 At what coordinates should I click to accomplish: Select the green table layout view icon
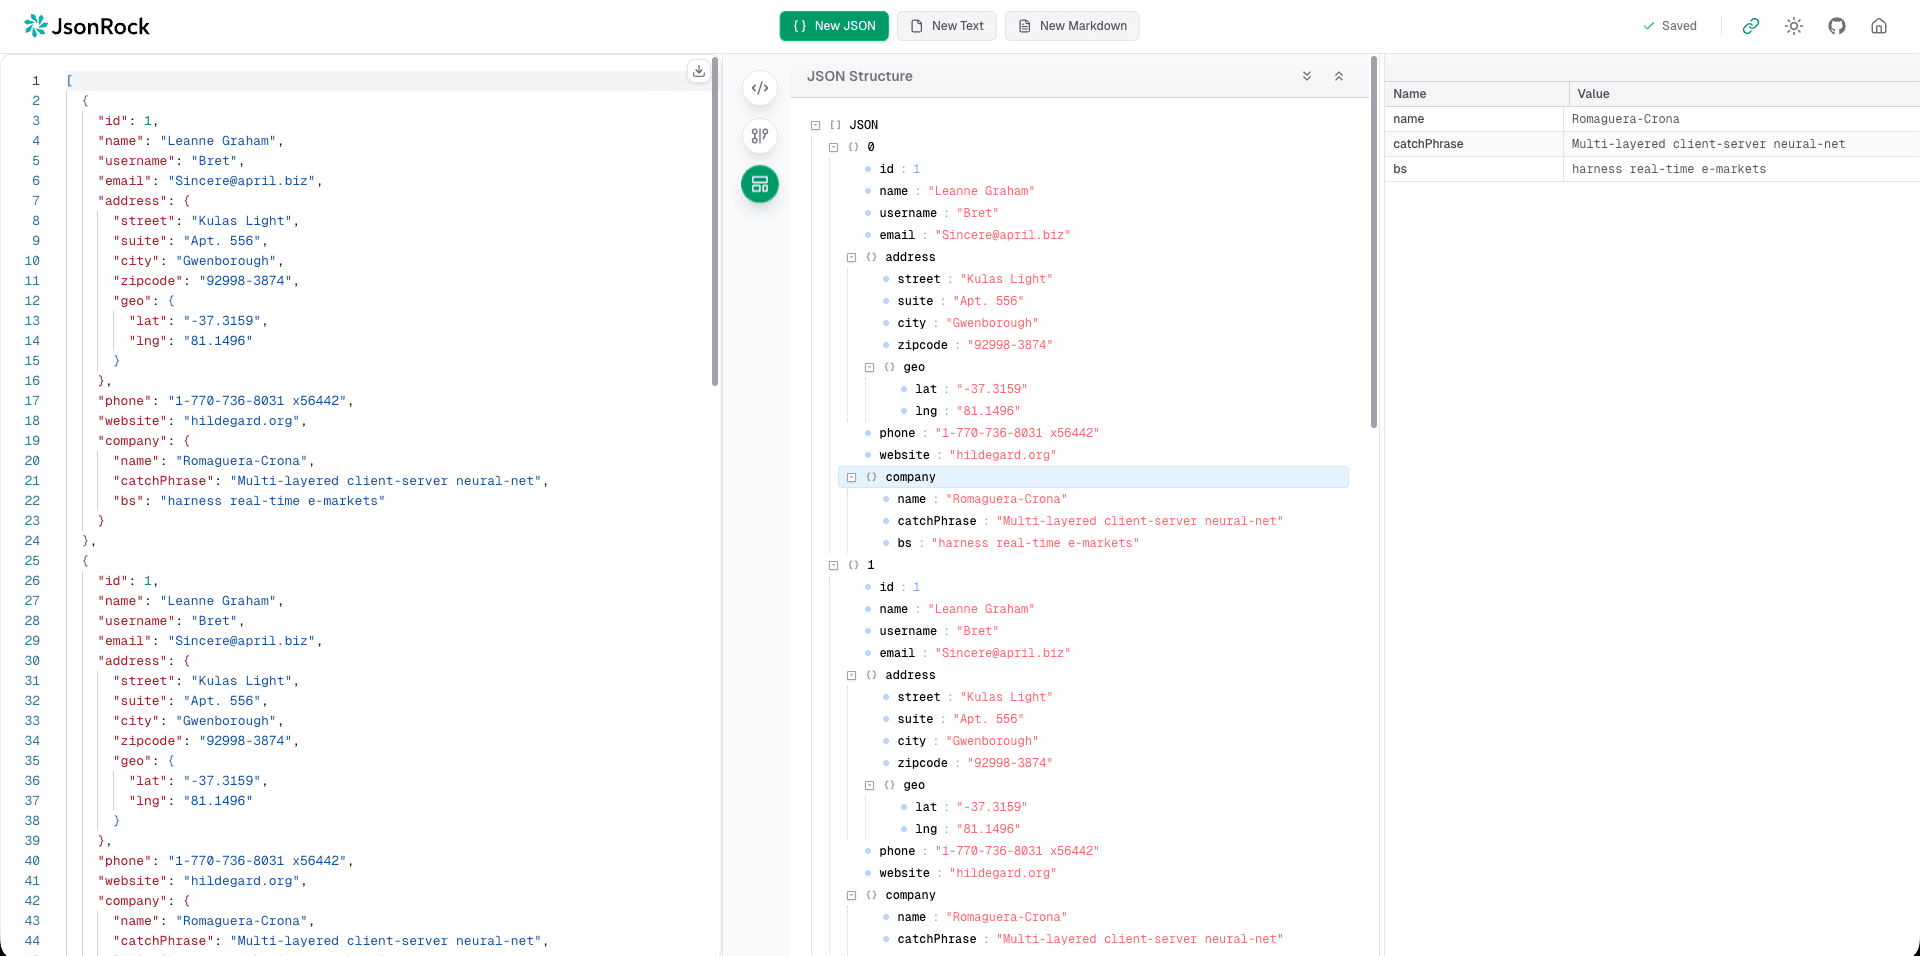tap(760, 184)
